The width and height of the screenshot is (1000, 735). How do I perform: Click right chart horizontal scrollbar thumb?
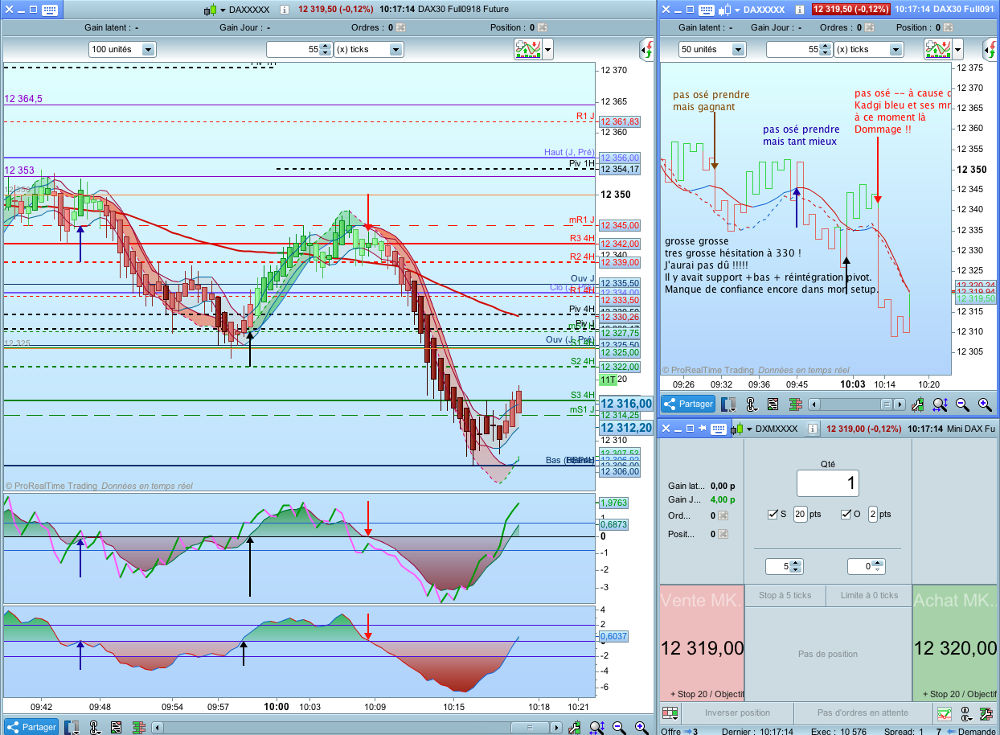click(x=886, y=405)
